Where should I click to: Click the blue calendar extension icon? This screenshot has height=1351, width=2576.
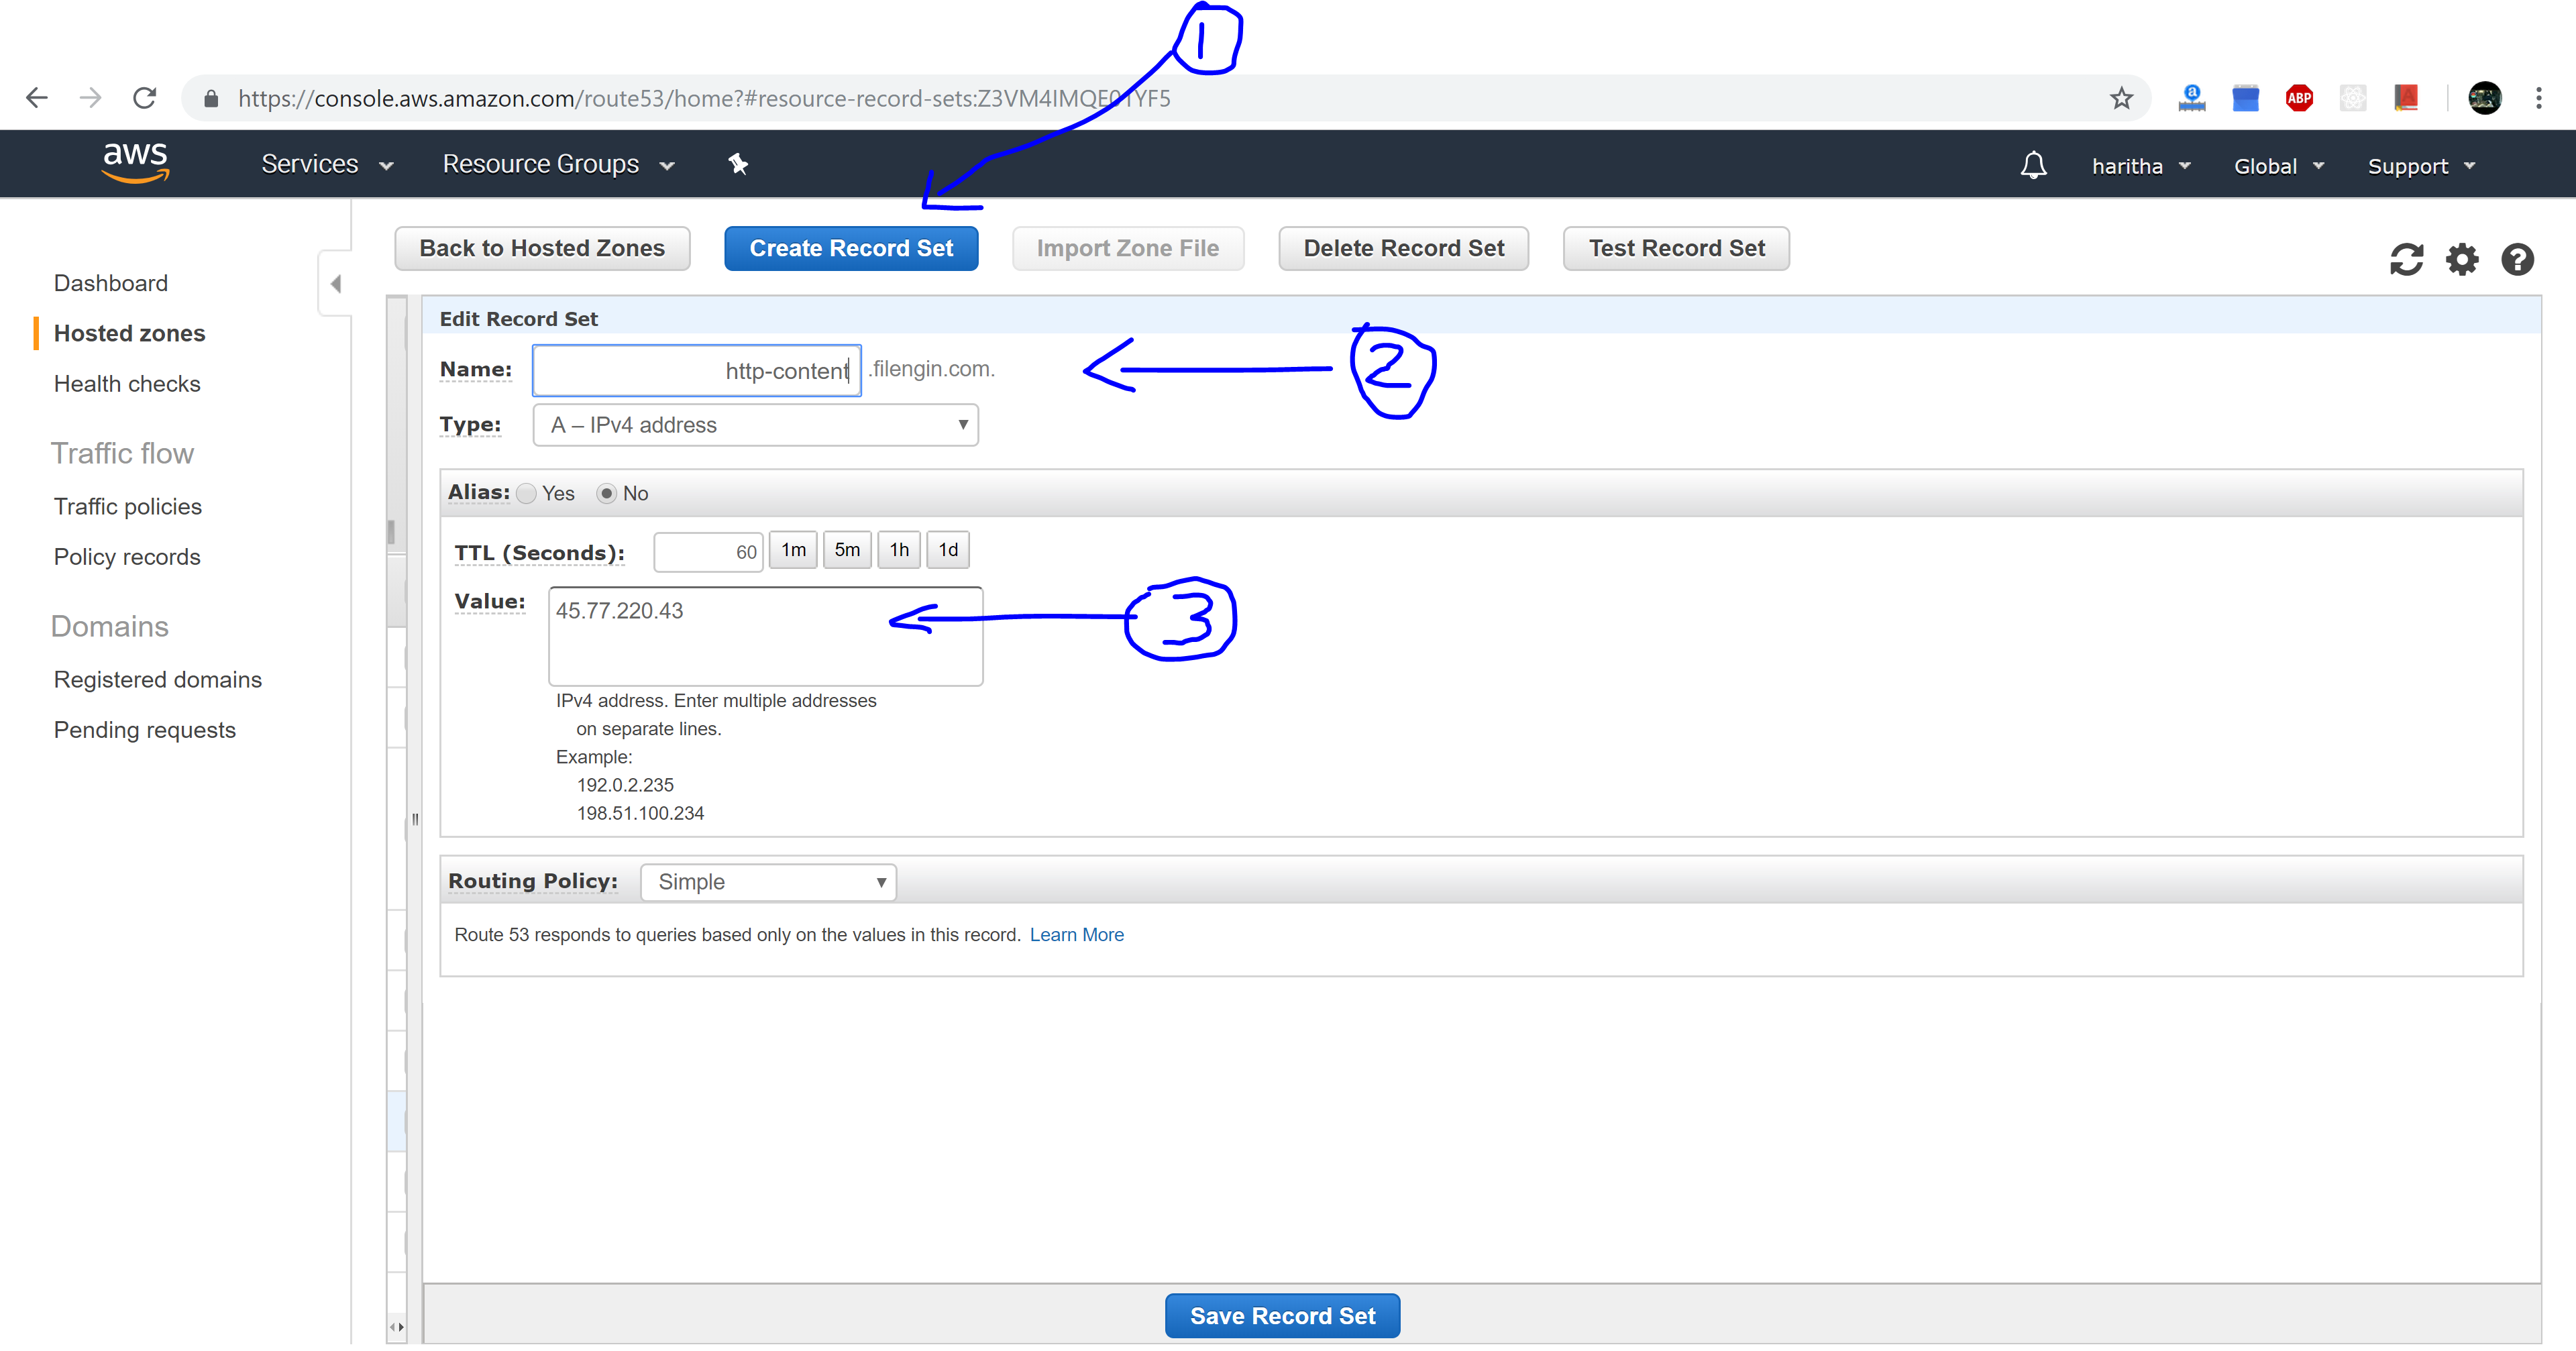pos(2245,98)
